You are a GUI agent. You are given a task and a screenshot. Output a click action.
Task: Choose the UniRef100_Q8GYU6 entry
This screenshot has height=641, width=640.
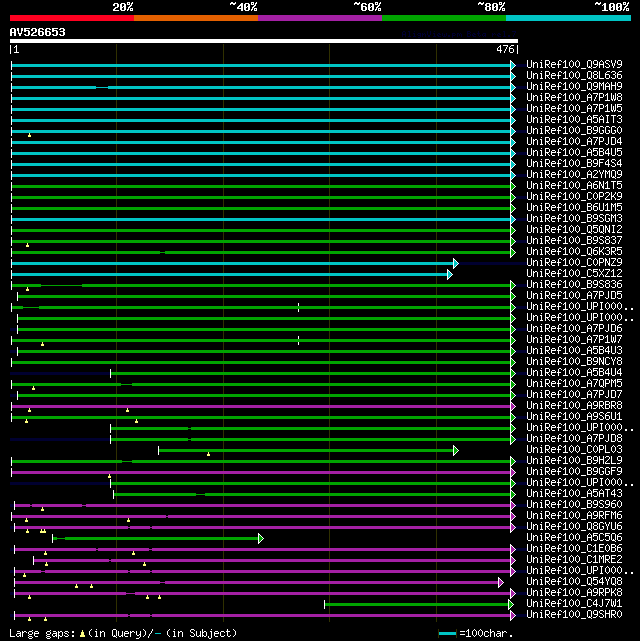click(574, 527)
